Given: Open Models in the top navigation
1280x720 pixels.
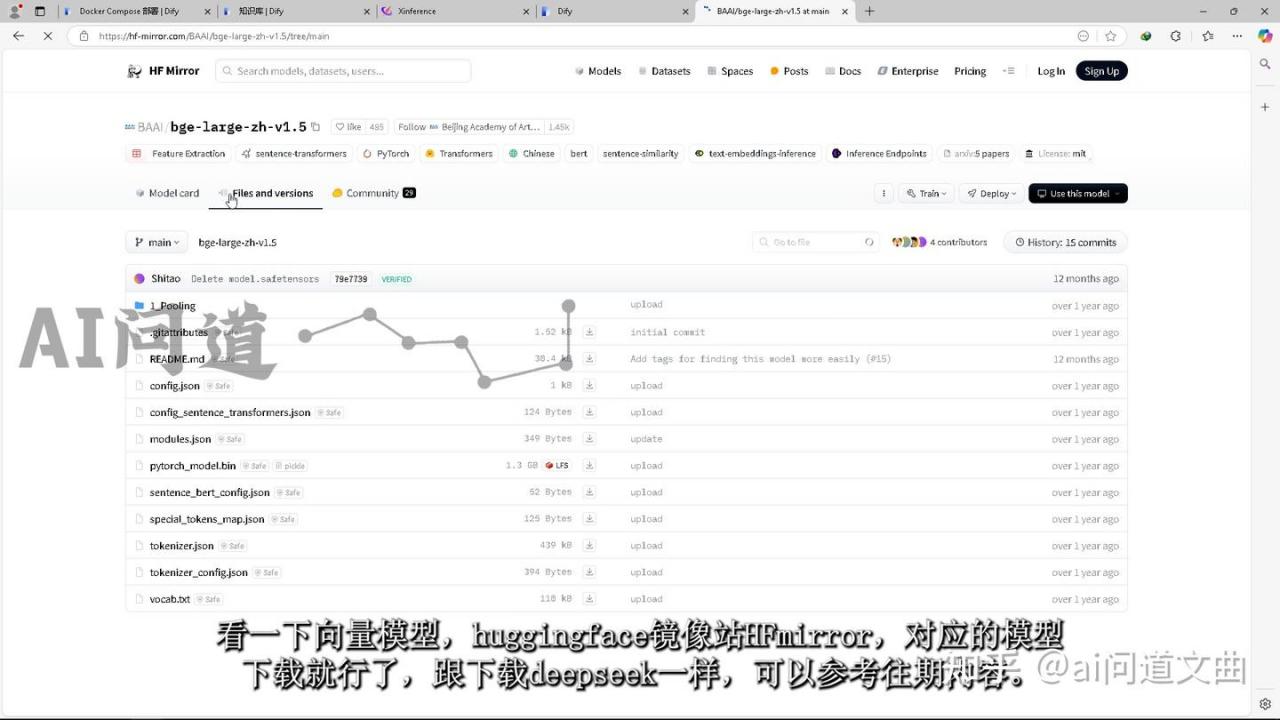Looking at the screenshot, I should 598,71.
